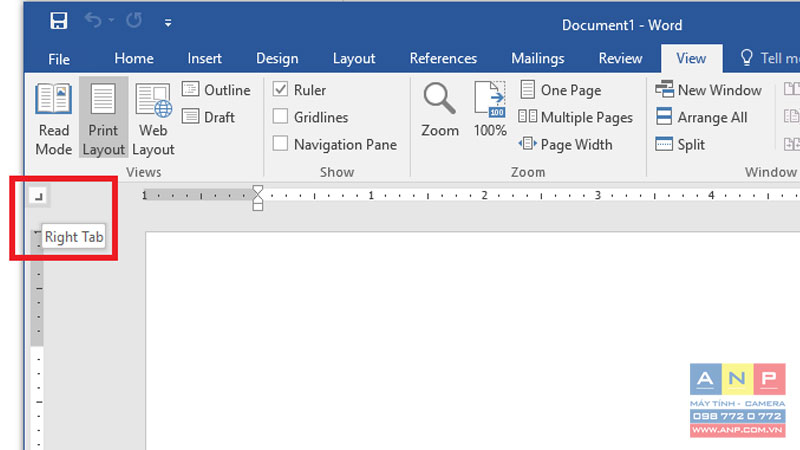Click the Redo/Repeat icon
Viewport: 800px width, 450px height.
tap(134, 20)
